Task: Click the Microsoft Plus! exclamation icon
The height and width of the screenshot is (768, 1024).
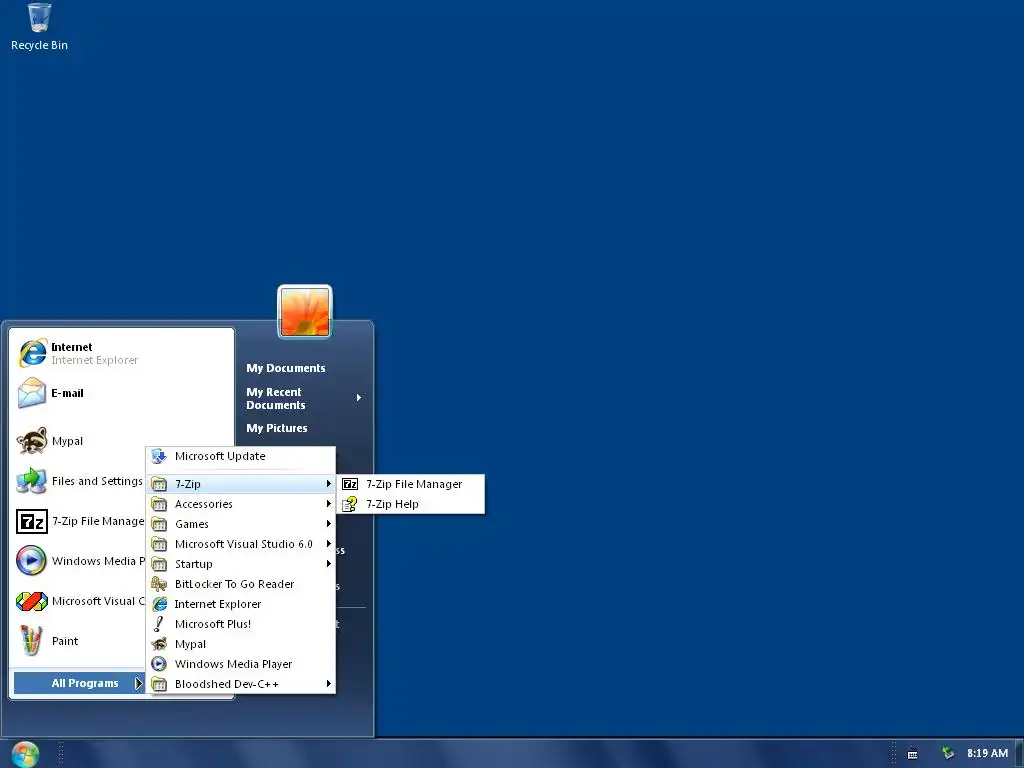Action: [159, 624]
